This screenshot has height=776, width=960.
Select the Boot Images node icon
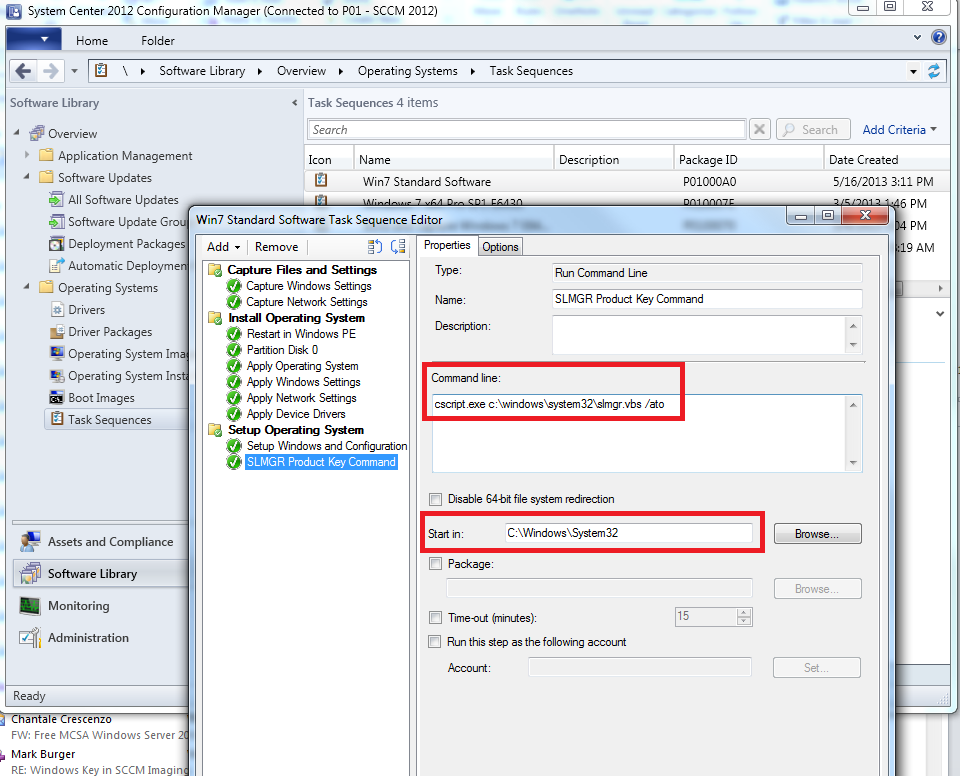pos(58,397)
